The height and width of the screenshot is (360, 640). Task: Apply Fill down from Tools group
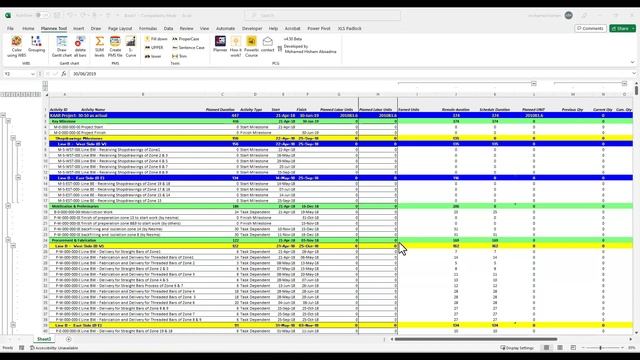click(x=156, y=39)
